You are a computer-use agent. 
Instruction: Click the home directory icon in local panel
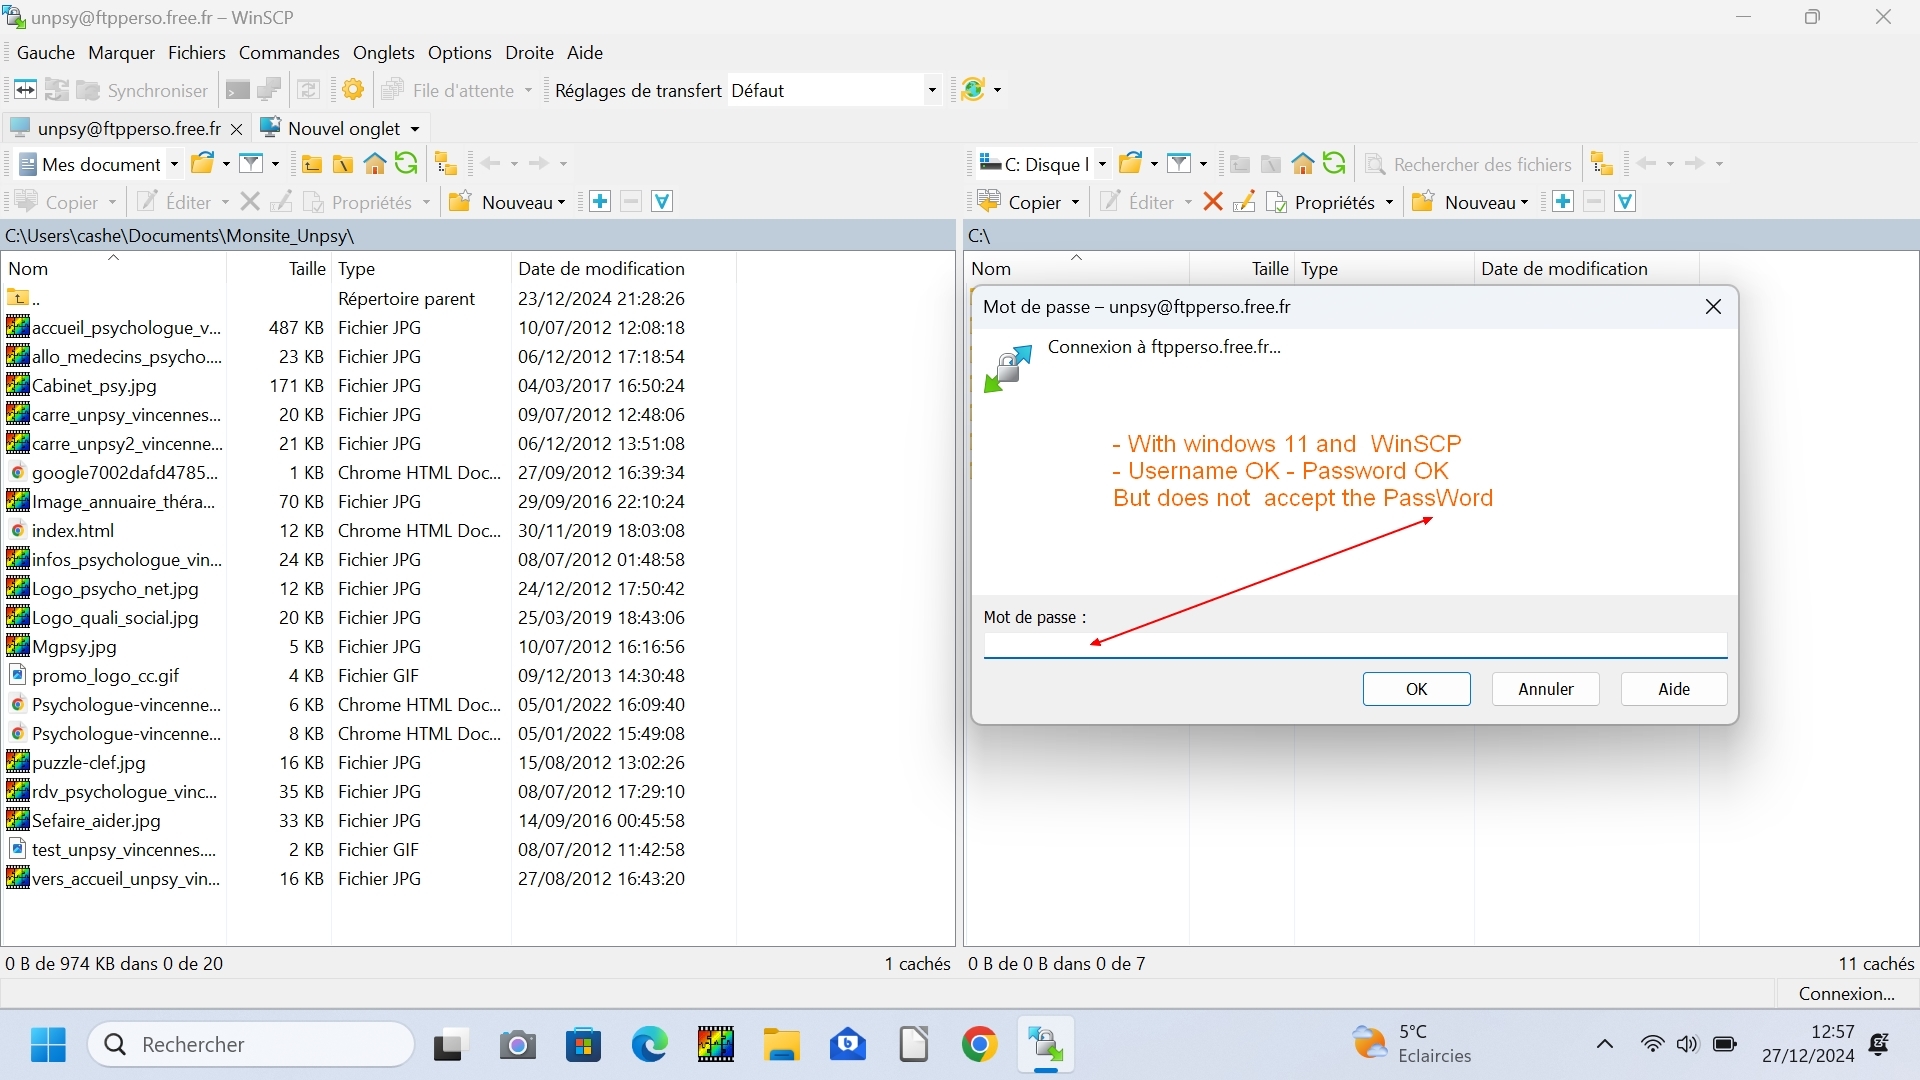375,163
